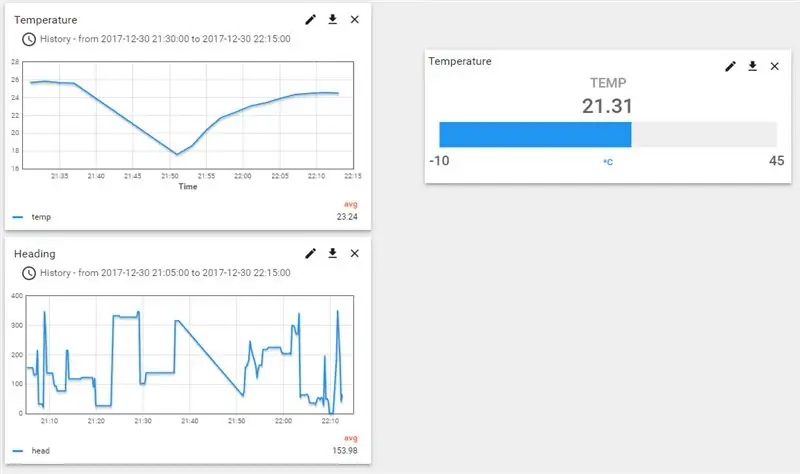800x474 pixels.
Task: Click the lowest point on temperature curve
Action: [177, 154]
